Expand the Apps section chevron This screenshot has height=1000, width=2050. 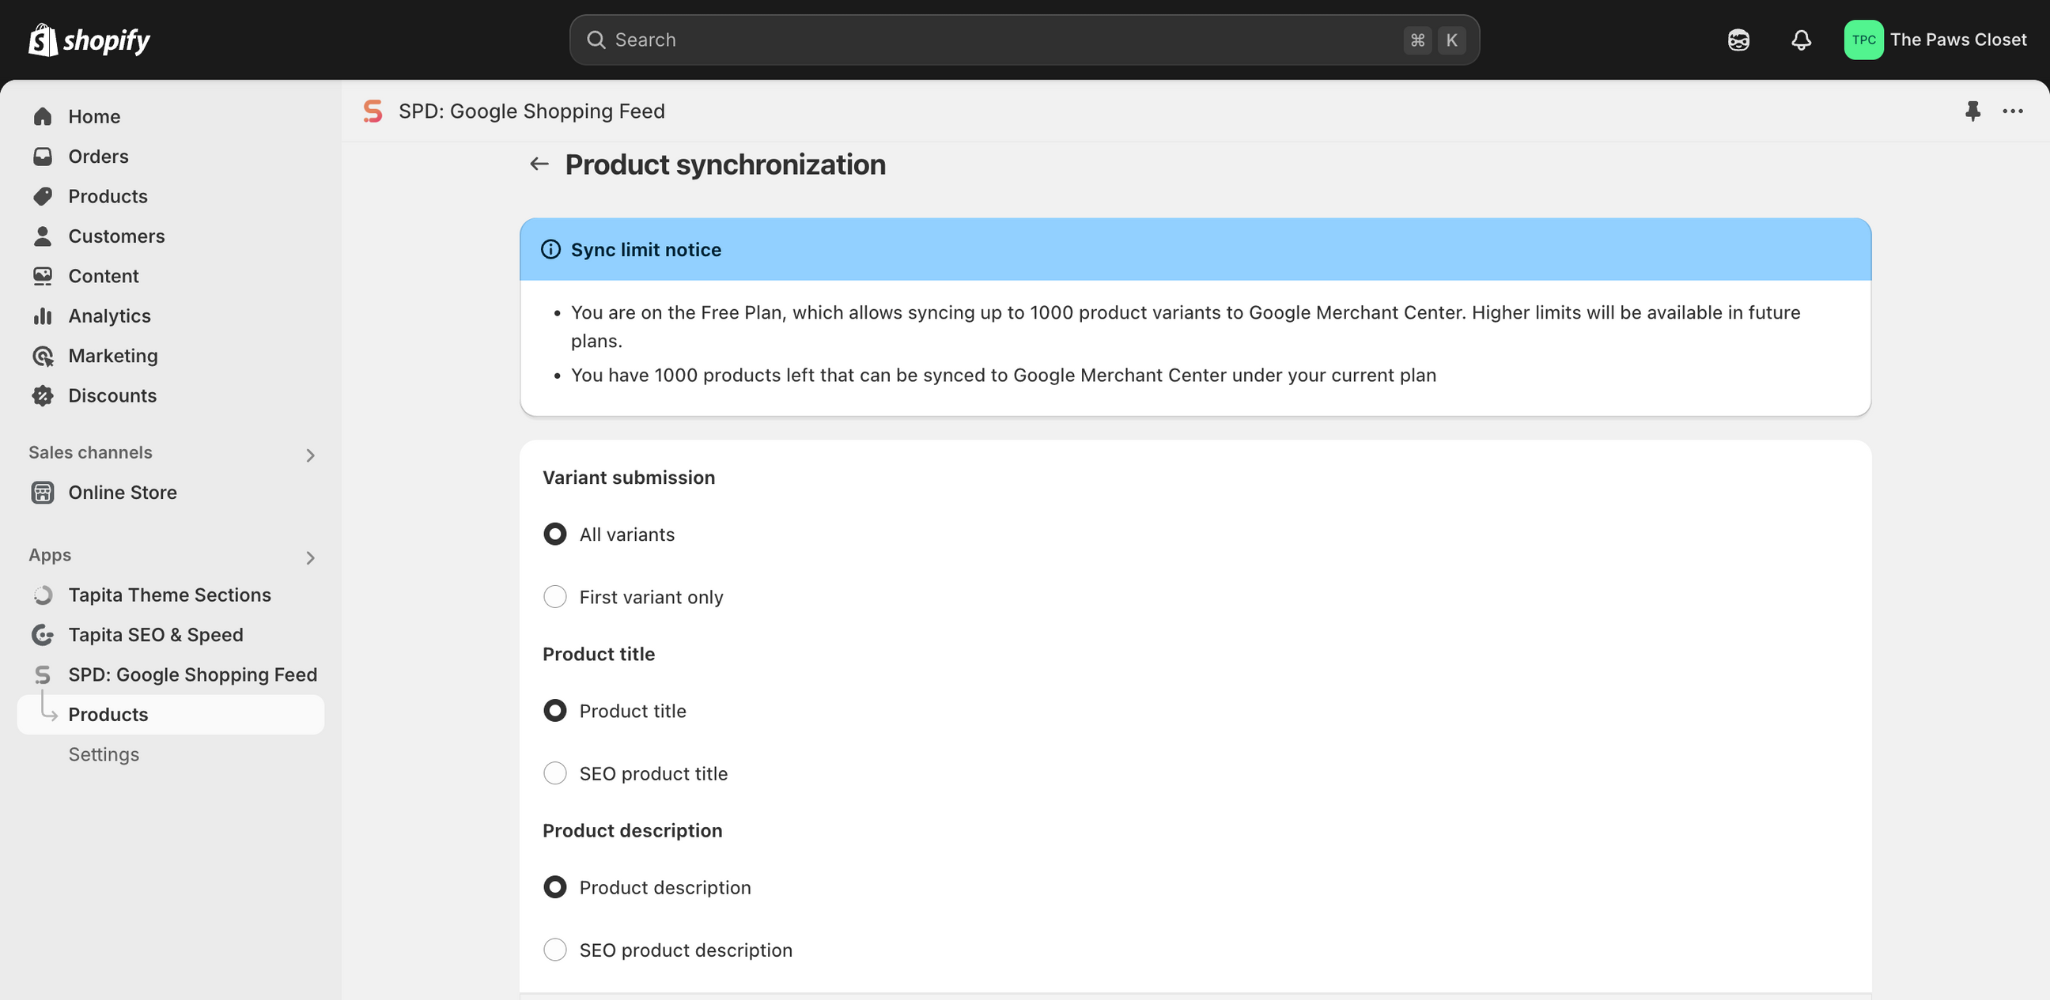point(310,558)
